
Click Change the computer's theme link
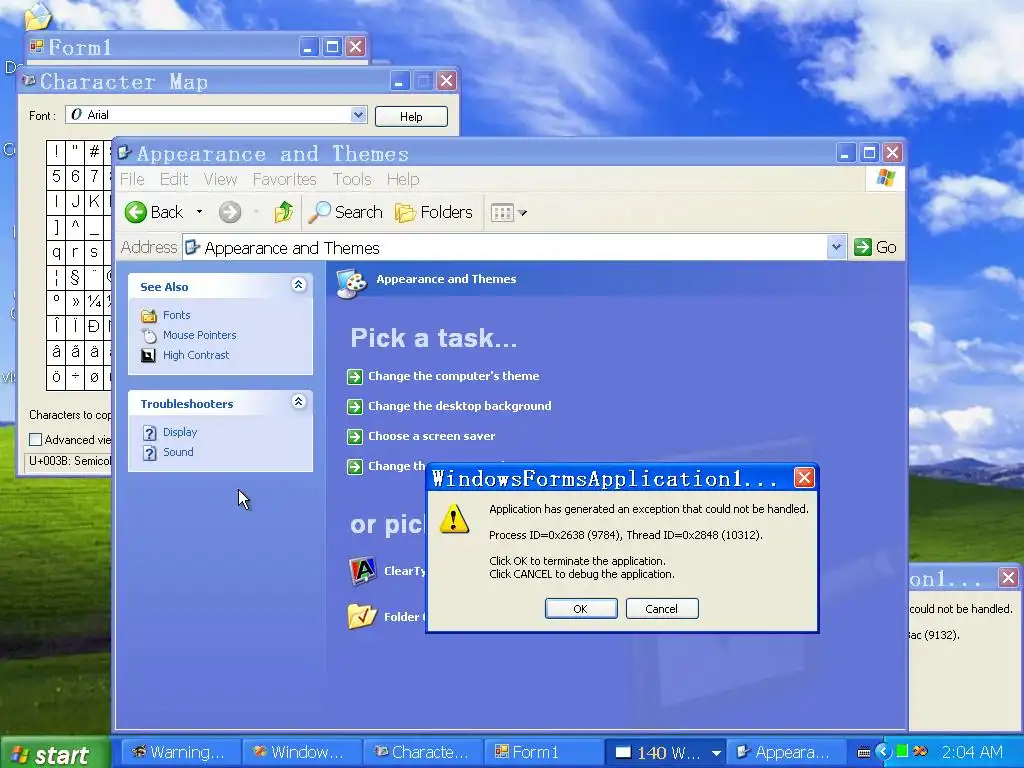454,376
